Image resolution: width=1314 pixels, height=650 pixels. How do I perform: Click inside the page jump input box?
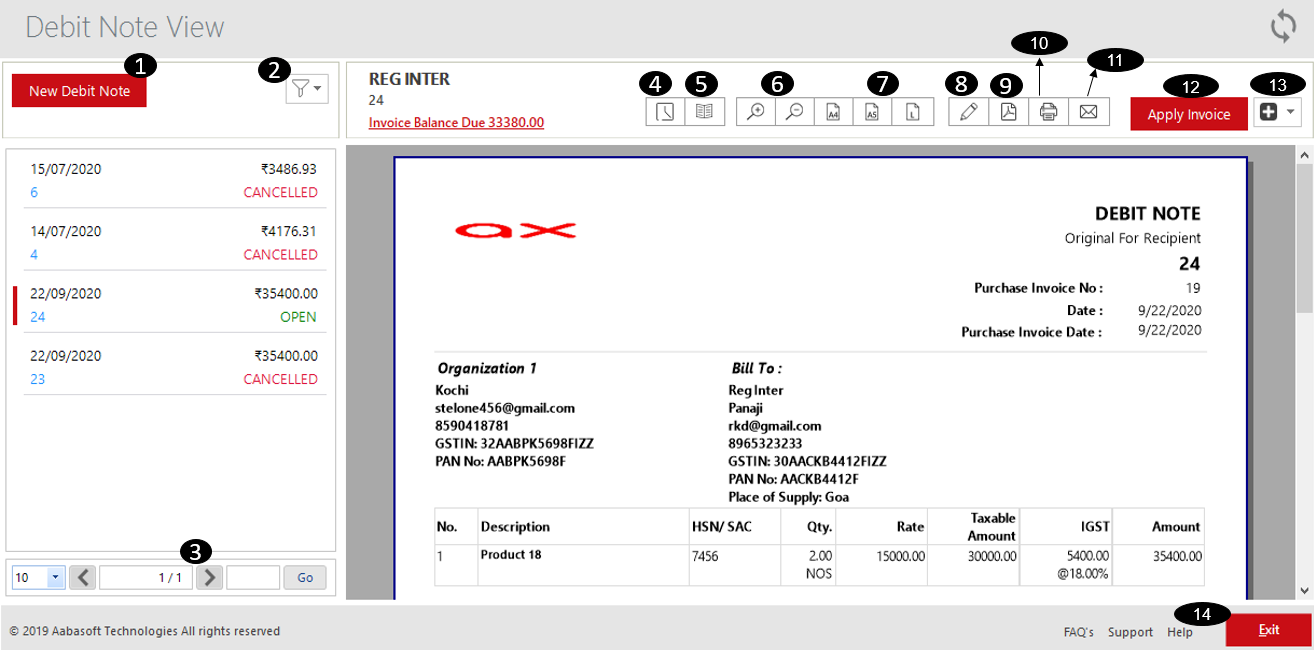pos(253,577)
